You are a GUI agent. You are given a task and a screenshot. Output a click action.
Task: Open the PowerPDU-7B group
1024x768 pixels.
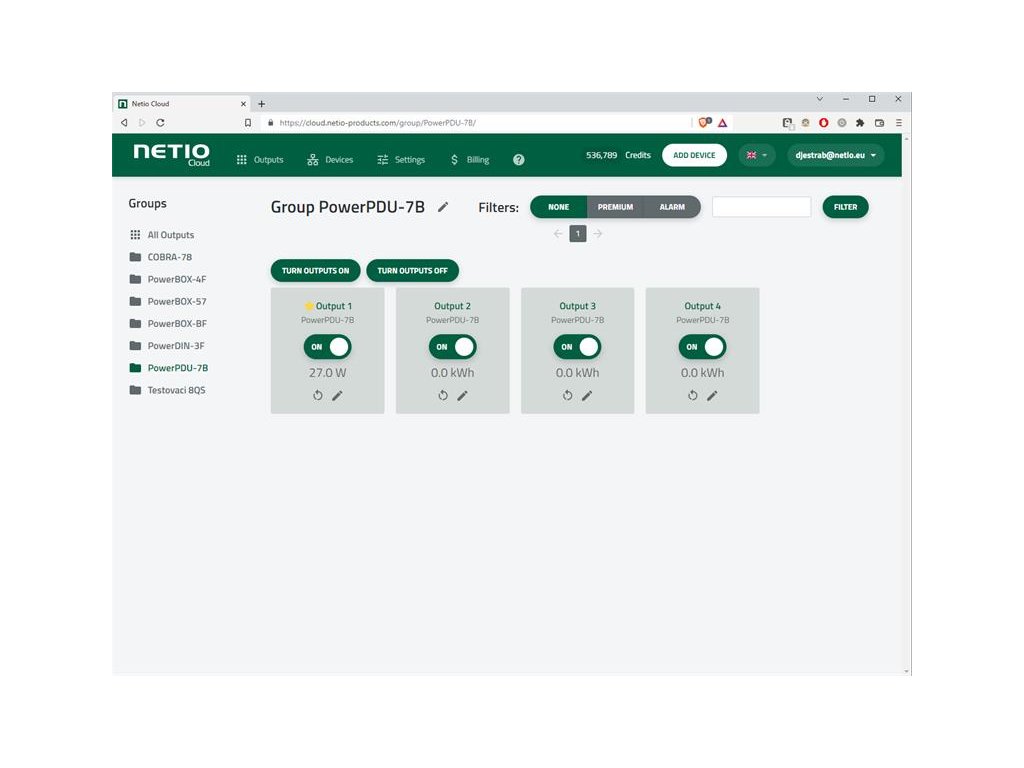click(169, 368)
